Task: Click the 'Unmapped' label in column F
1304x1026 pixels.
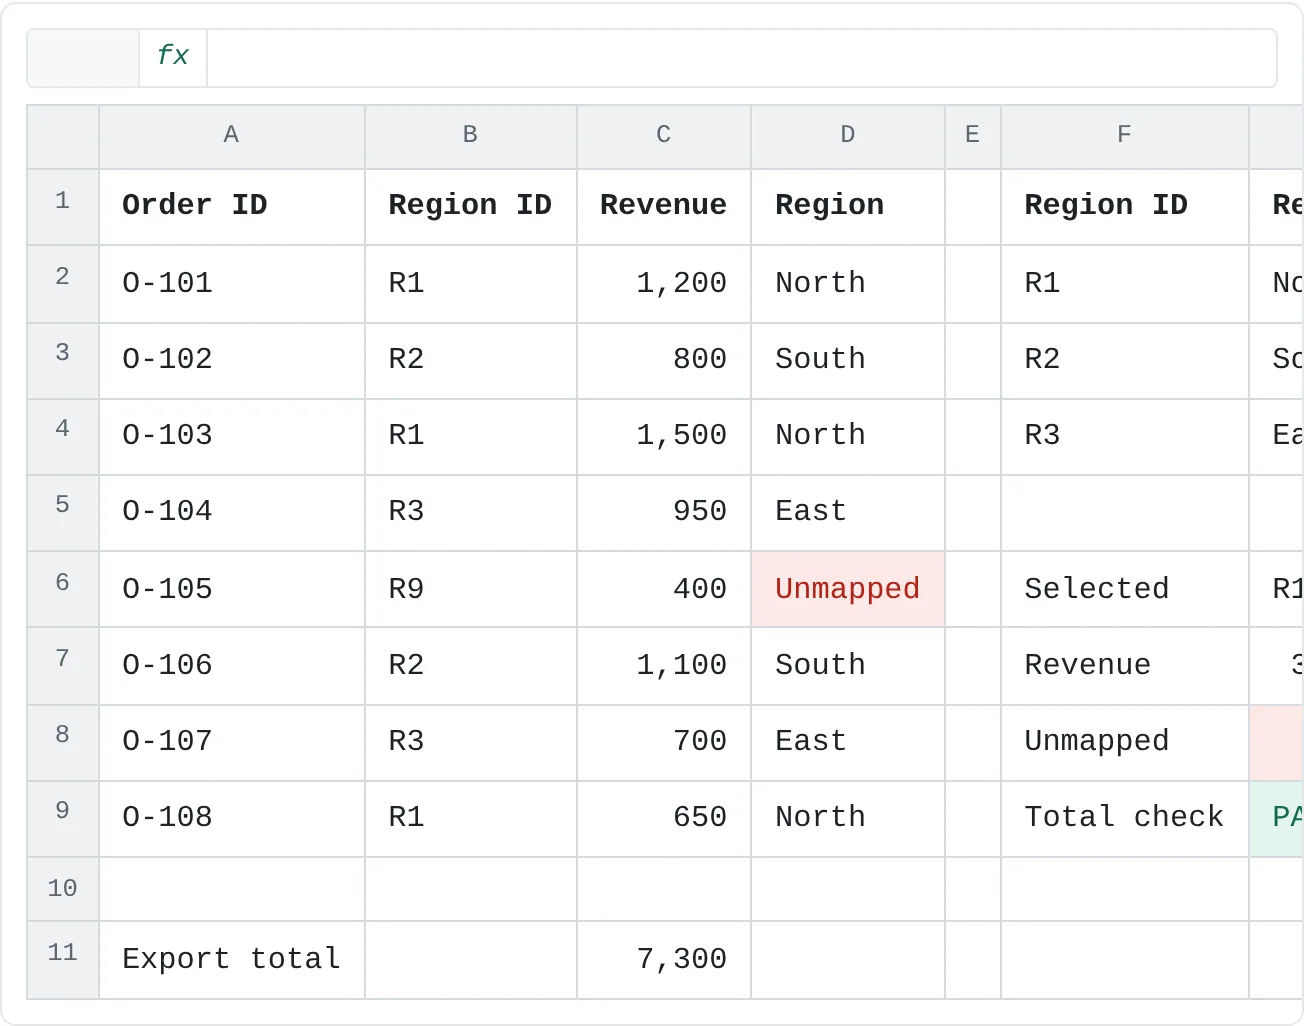Action: 1125,742
